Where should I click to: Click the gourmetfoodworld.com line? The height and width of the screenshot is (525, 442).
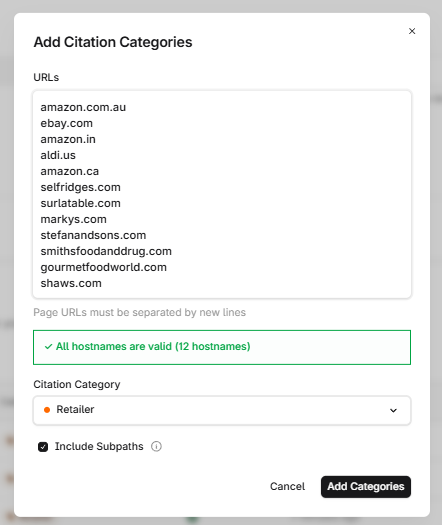(x=103, y=267)
